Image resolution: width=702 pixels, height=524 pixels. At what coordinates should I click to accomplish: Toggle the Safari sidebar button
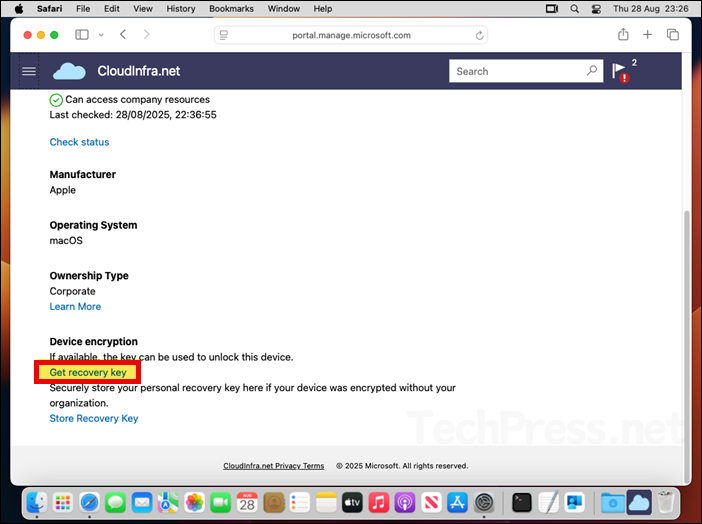coord(81,35)
